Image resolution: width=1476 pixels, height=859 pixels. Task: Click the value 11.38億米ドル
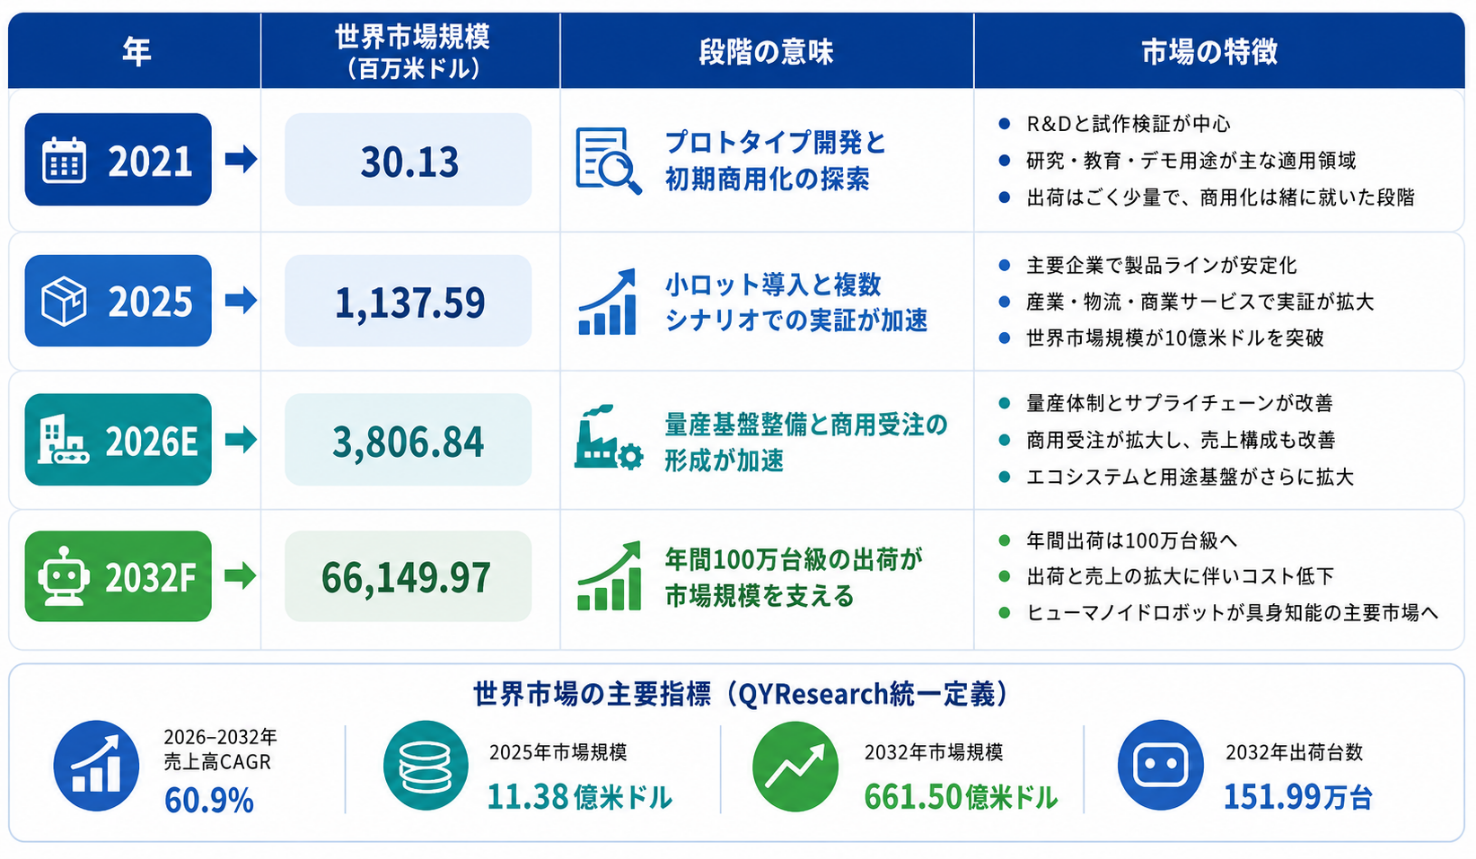580,797
